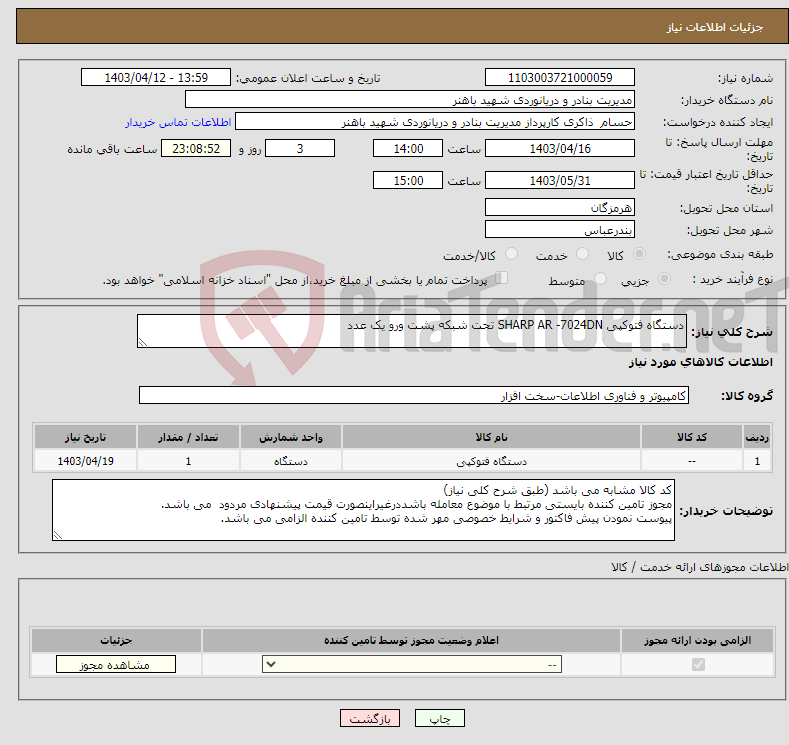Open the permit status dropdown
Viewport: 789px width, 745px height.
(x=412, y=665)
